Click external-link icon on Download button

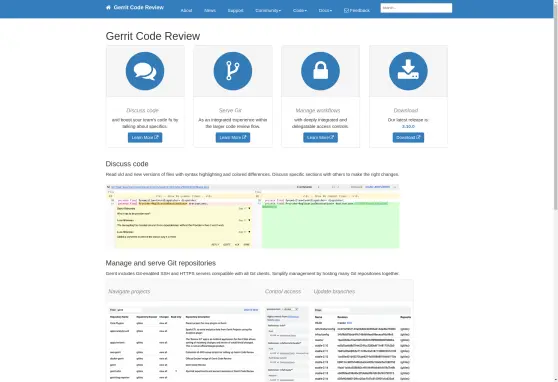click(x=418, y=137)
